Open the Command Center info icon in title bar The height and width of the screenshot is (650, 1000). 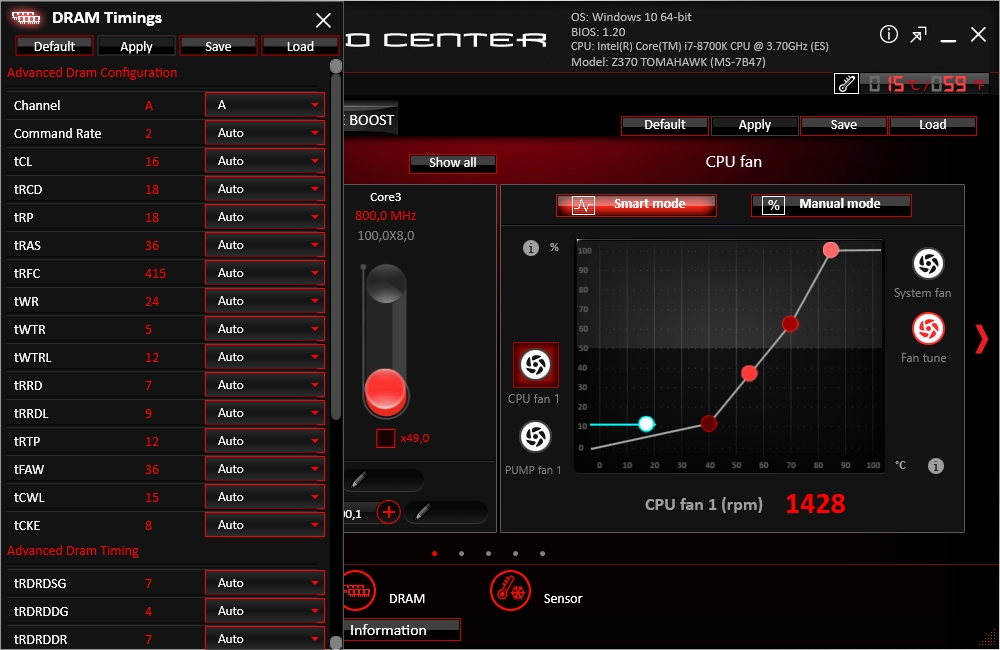pyautogui.click(x=888, y=34)
